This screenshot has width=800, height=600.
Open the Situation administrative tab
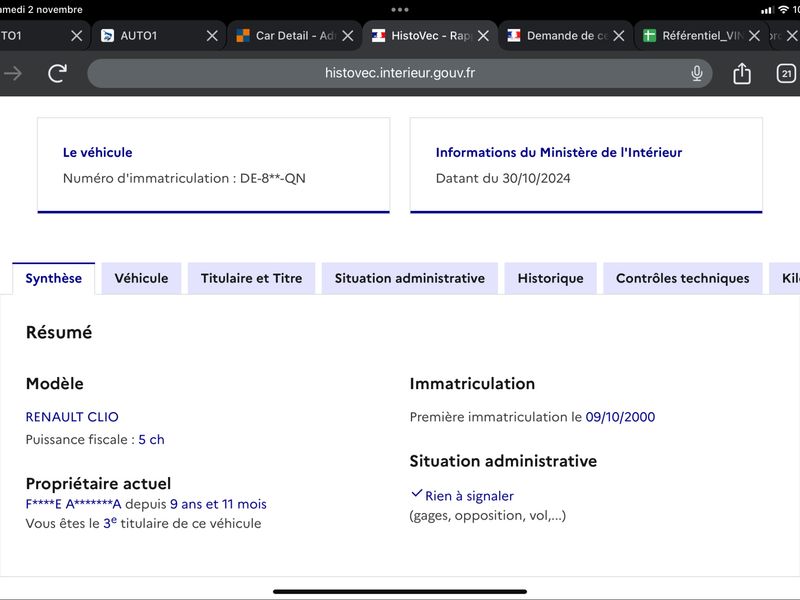point(410,279)
